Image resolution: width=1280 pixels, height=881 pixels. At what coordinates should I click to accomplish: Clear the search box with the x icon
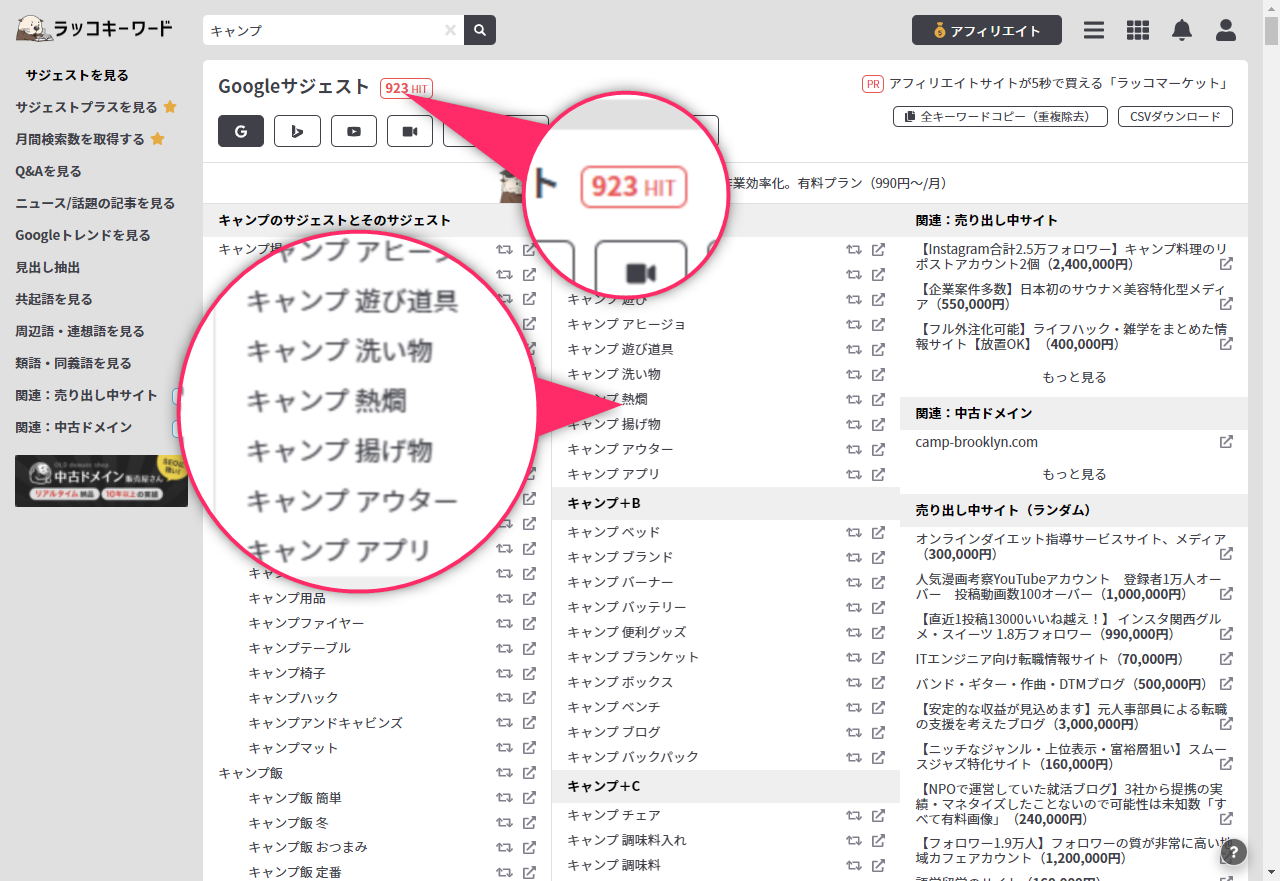pos(450,30)
